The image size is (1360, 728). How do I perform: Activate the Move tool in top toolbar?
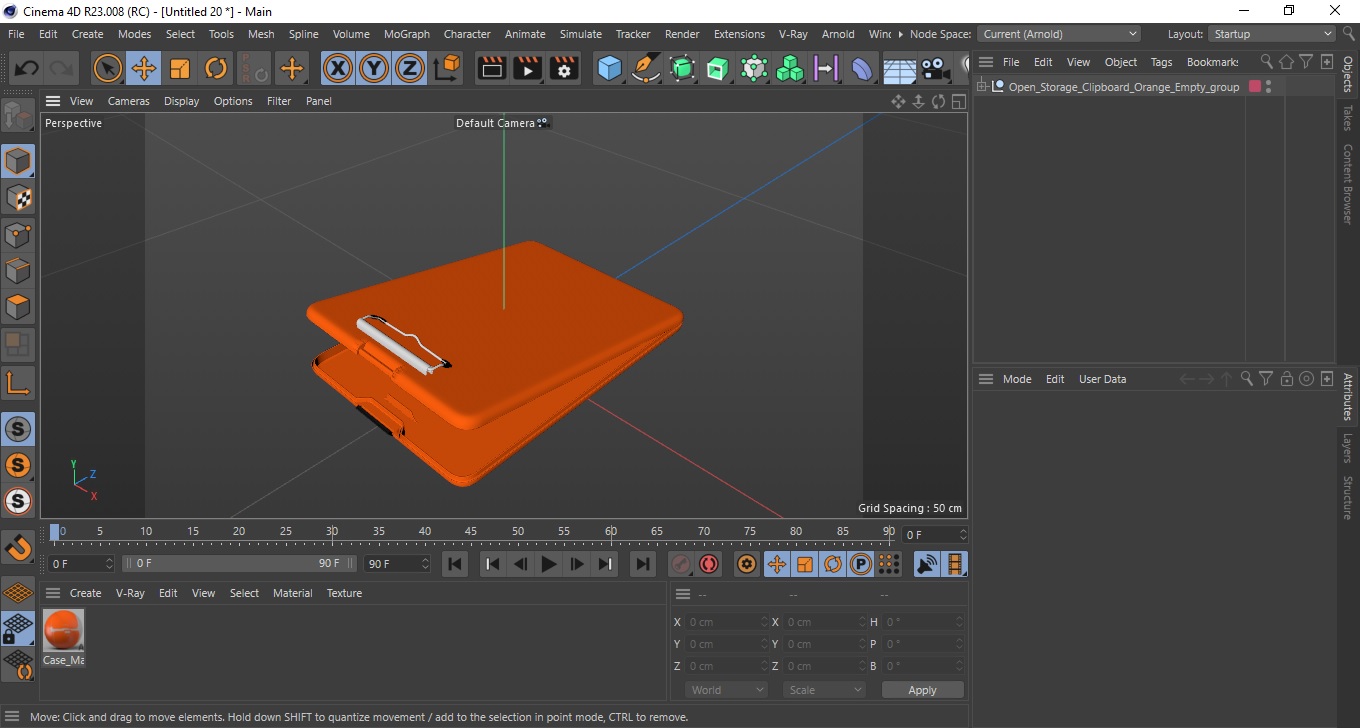[x=143, y=68]
